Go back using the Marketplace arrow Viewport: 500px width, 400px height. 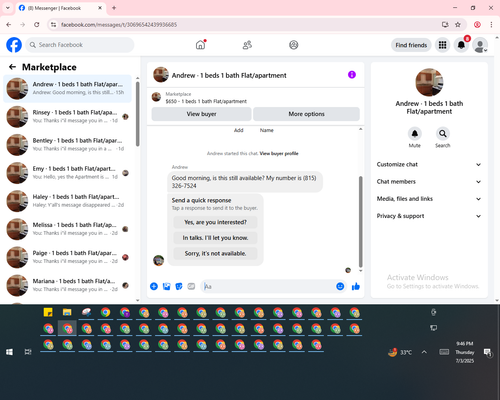[x=12, y=67]
